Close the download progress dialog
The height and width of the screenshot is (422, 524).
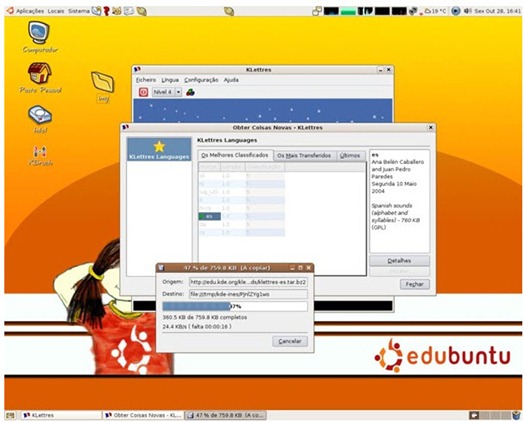[x=309, y=268]
